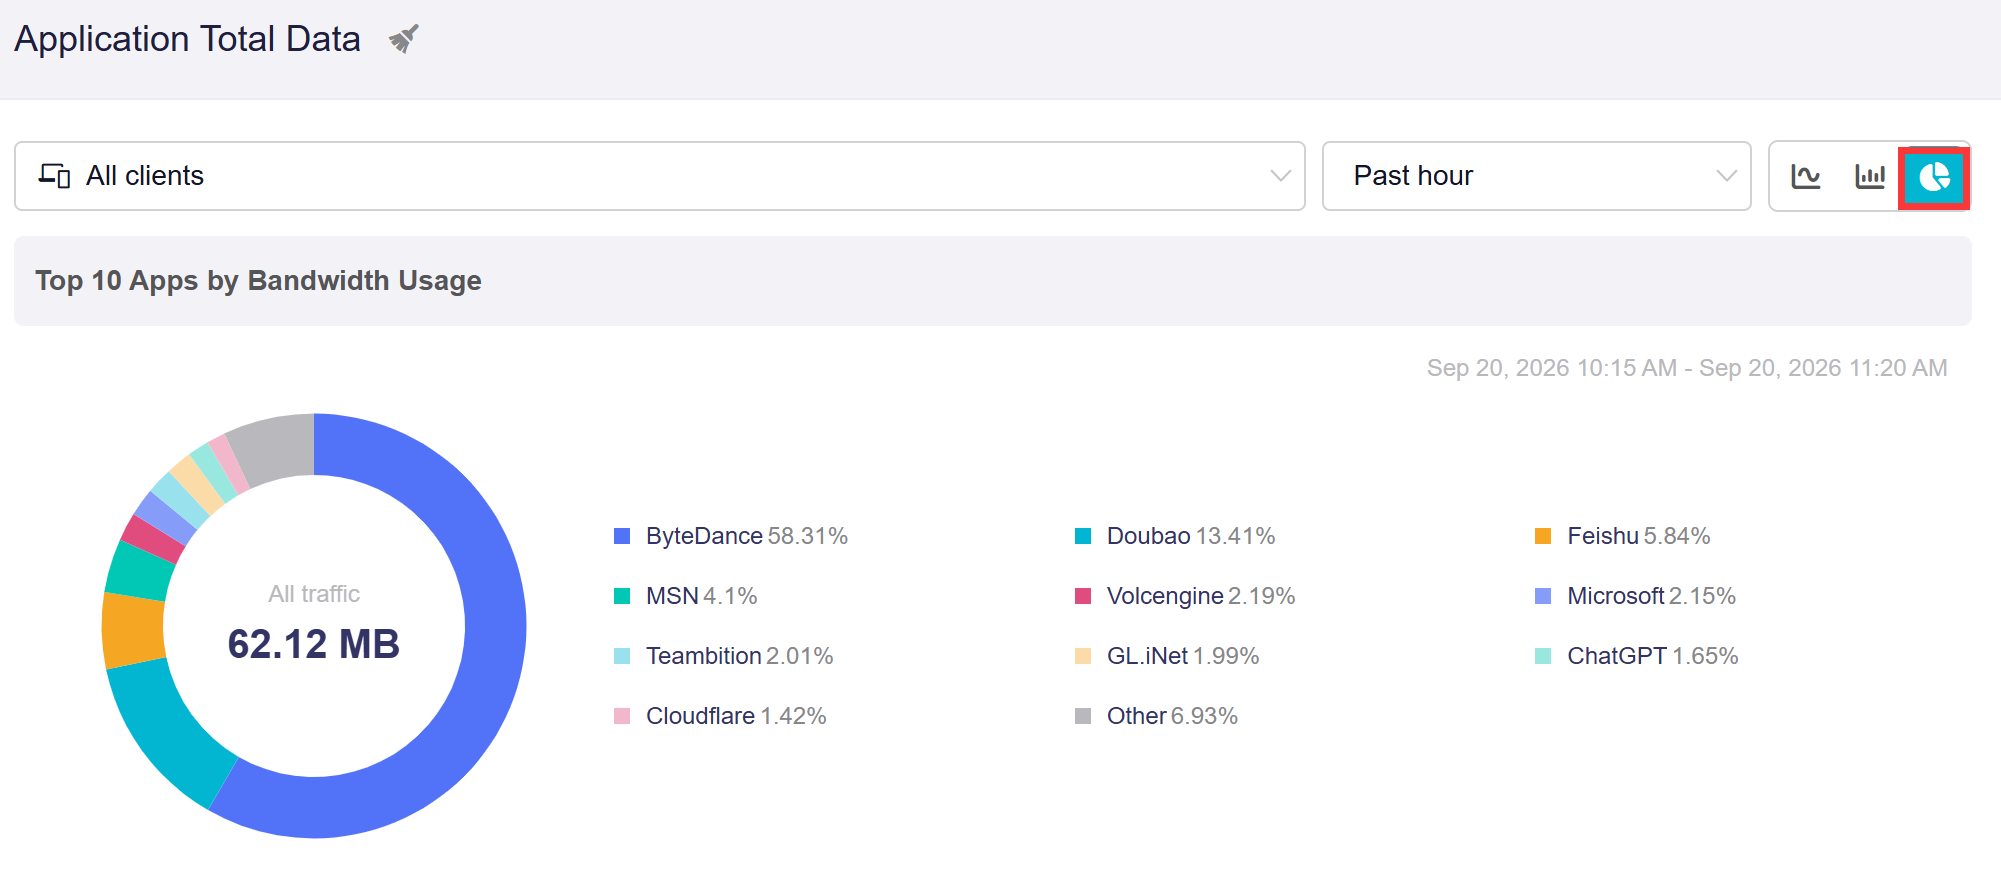Click the ChatGPT legend color square

click(1543, 656)
